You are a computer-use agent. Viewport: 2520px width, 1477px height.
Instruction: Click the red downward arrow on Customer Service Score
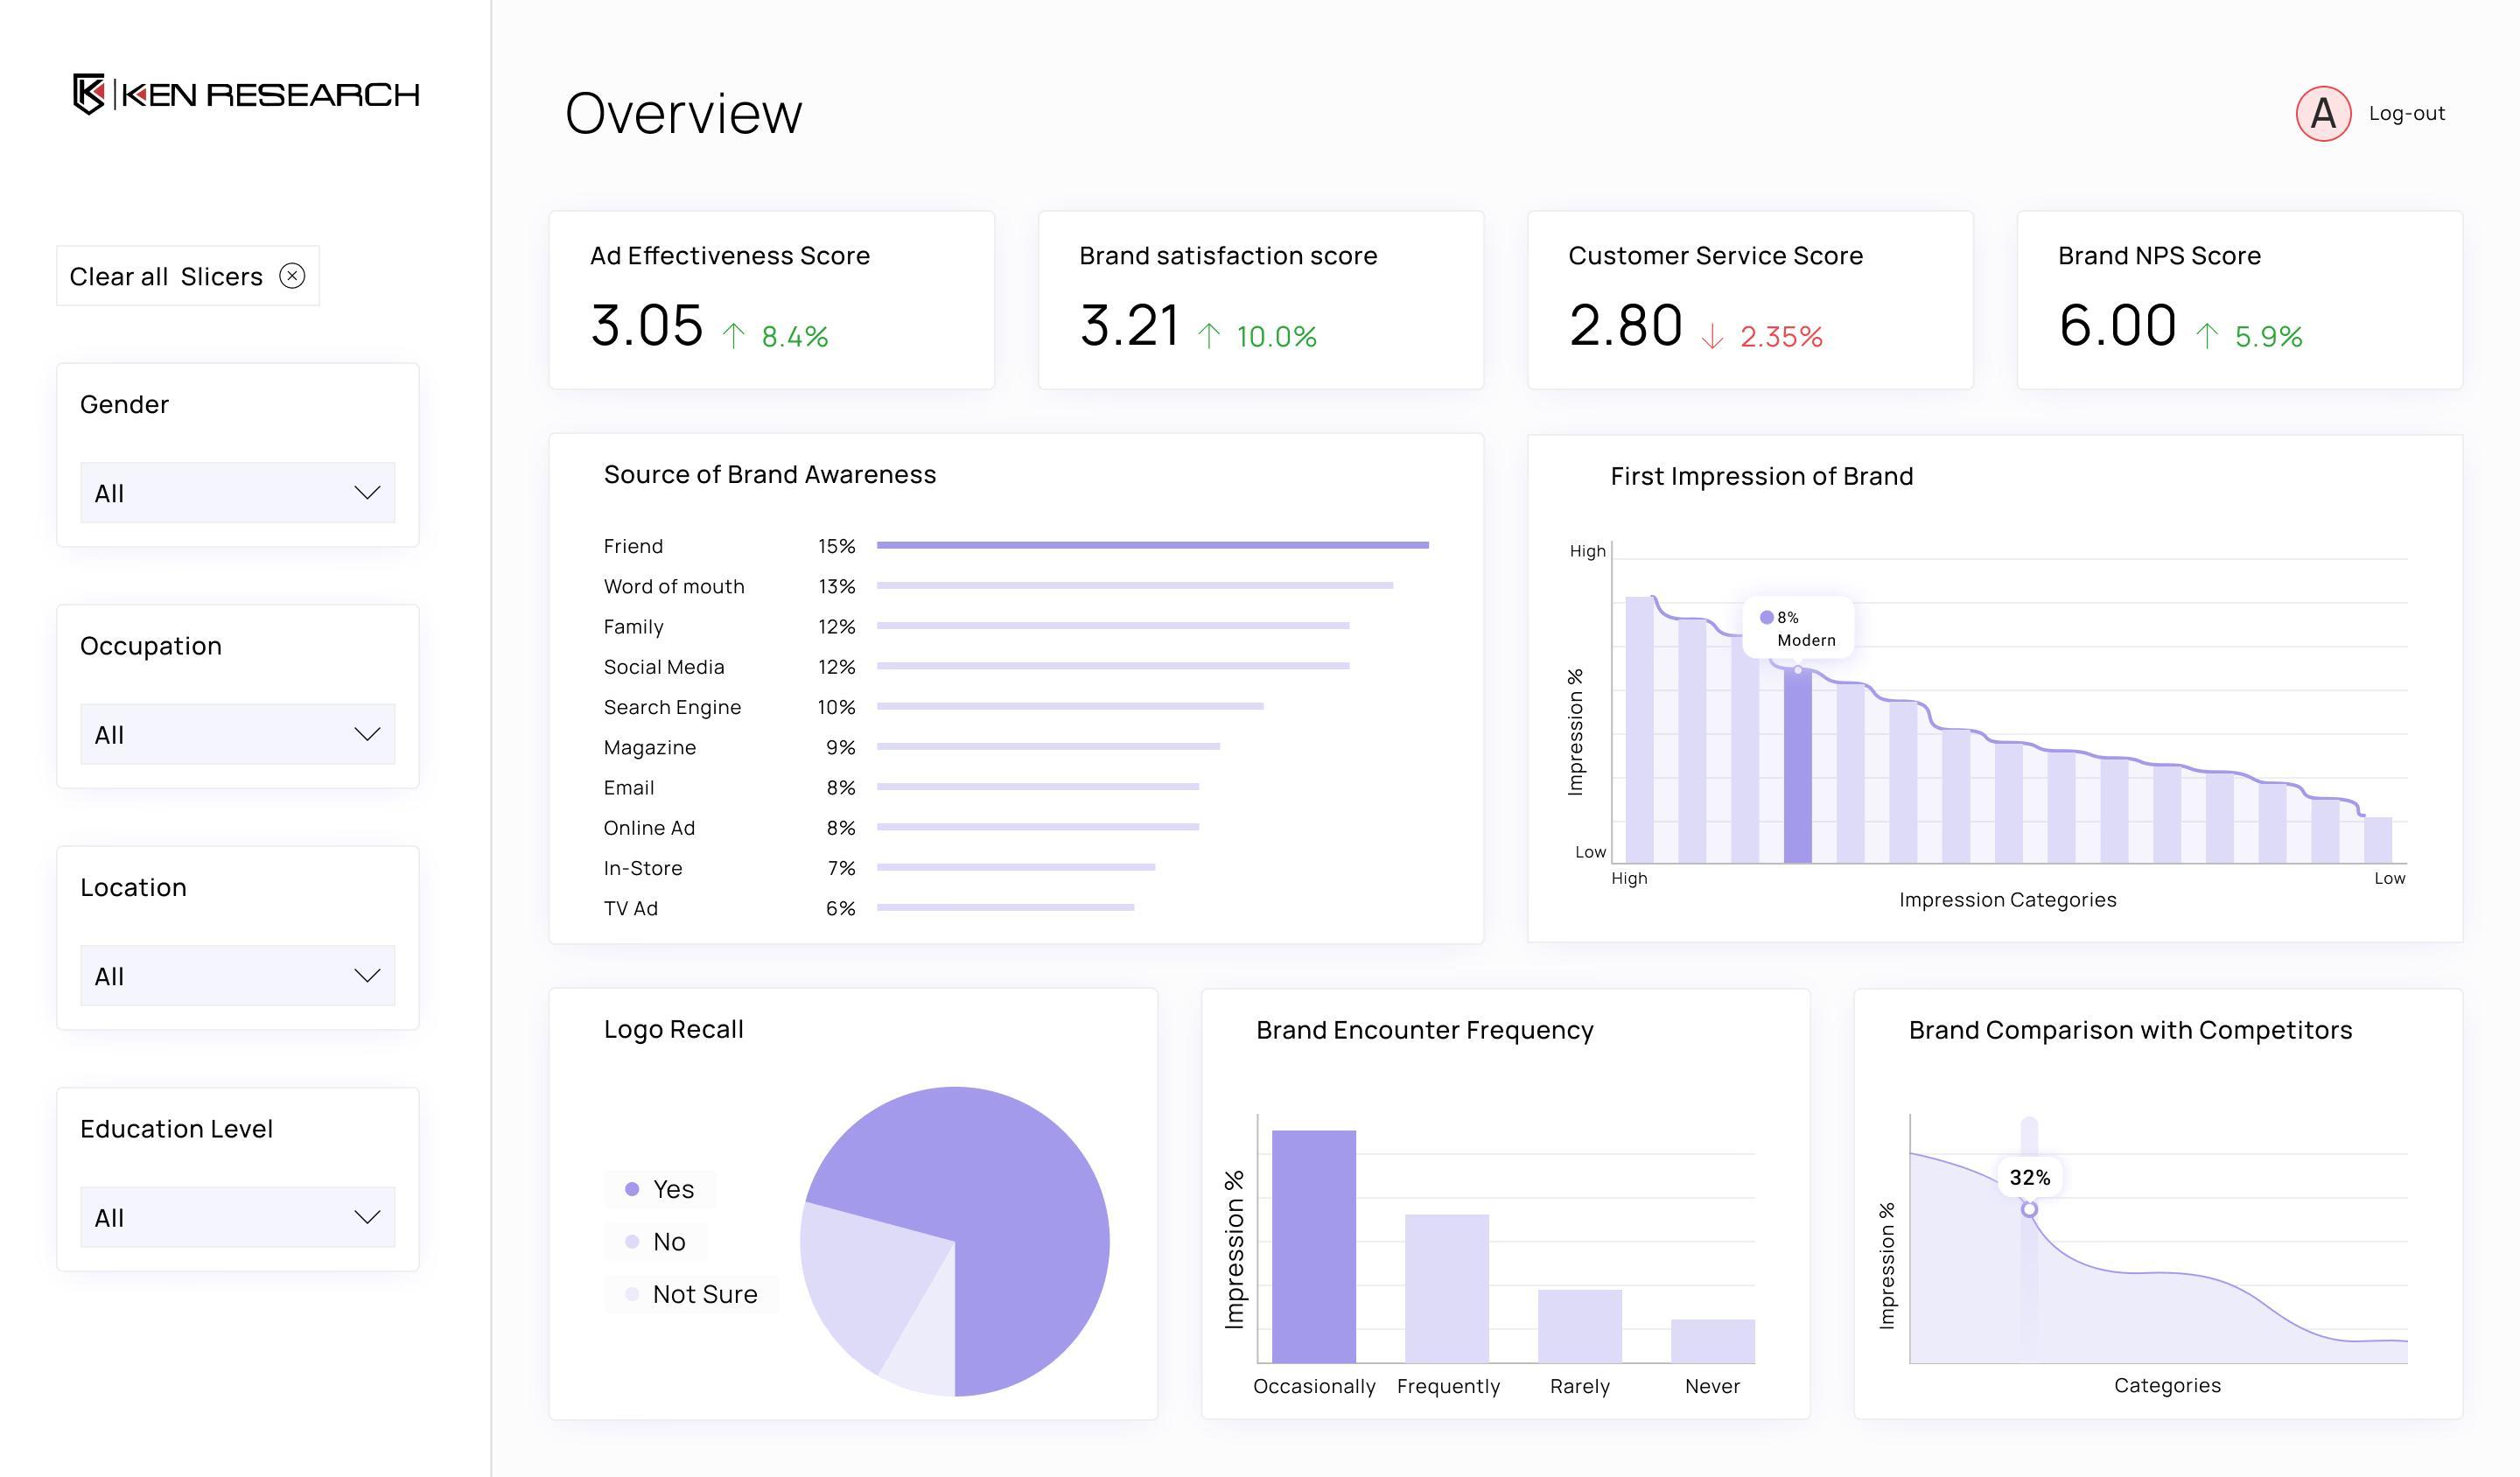click(1712, 337)
